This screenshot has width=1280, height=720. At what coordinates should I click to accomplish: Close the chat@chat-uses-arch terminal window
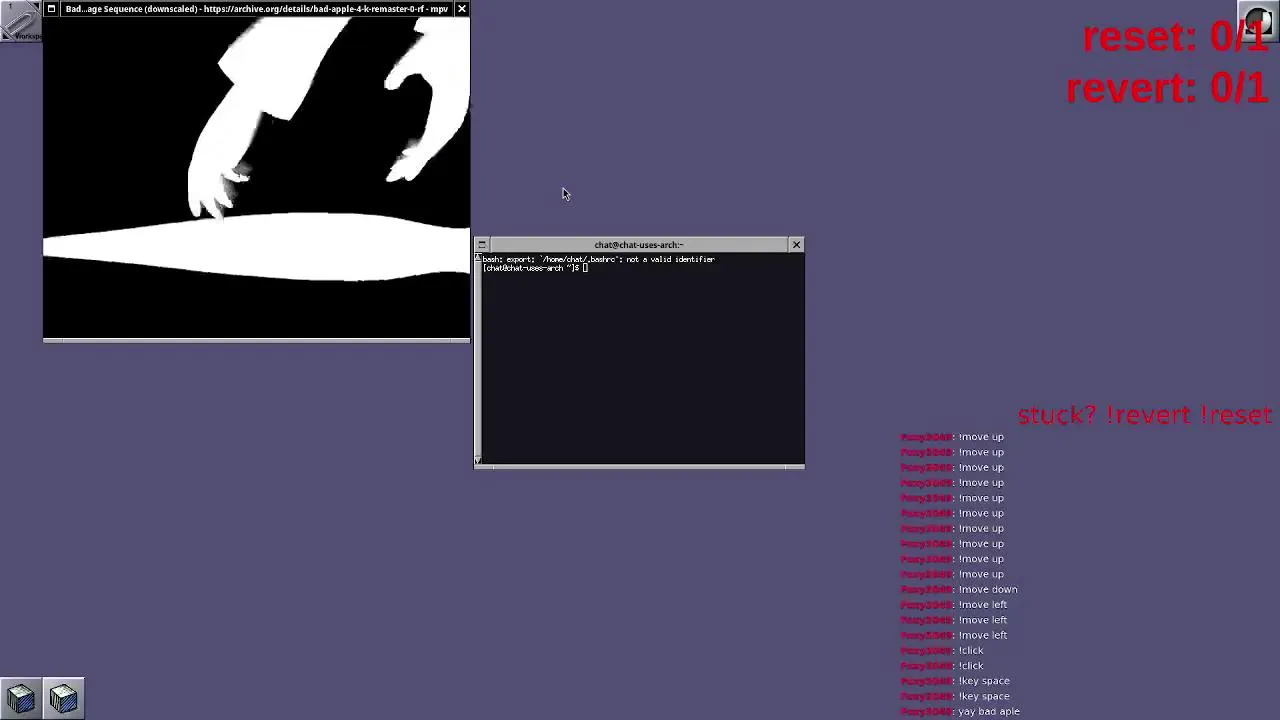click(796, 245)
